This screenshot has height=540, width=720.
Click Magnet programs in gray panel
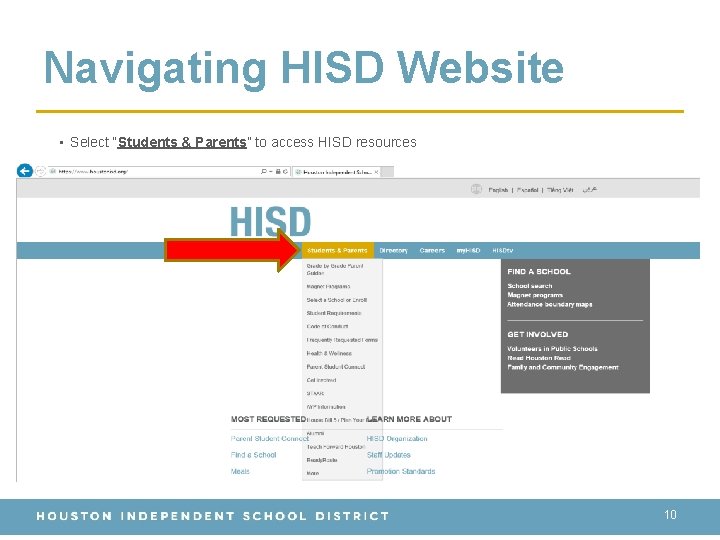[535, 295]
